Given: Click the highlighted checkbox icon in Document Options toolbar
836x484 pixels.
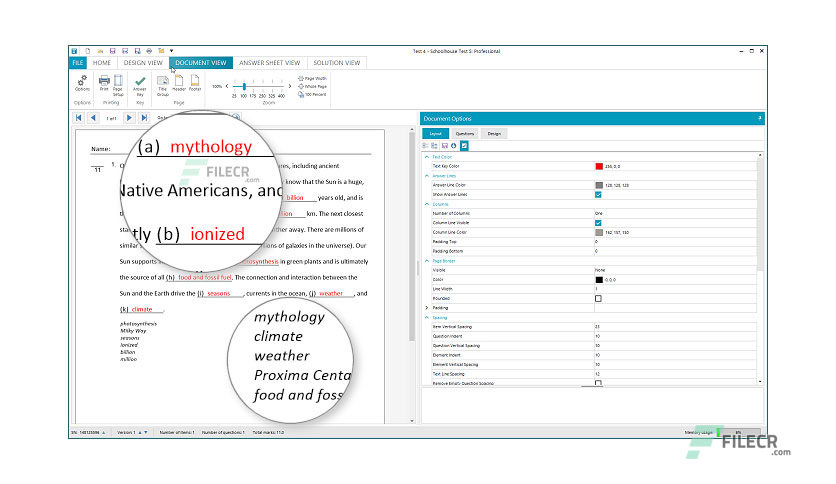Looking at the screenshot, I should coord(464,146).
